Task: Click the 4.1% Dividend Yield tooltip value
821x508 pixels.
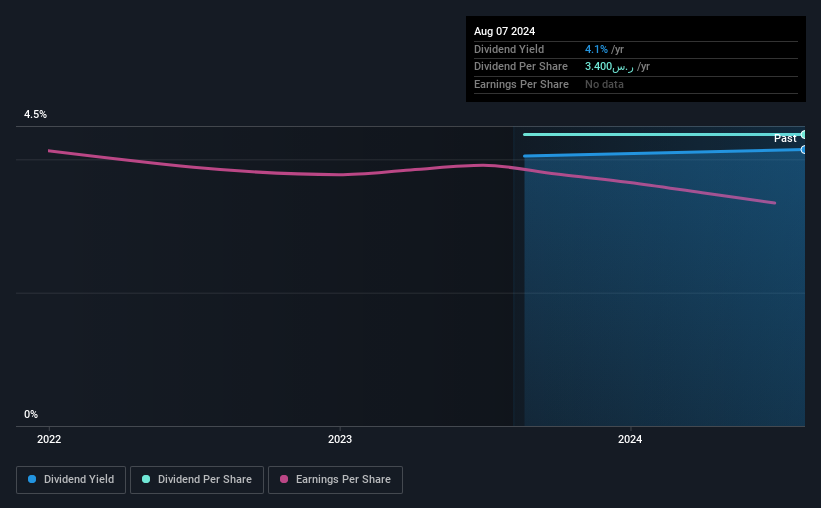Action: pyautogui.click(x=596, y=49)
